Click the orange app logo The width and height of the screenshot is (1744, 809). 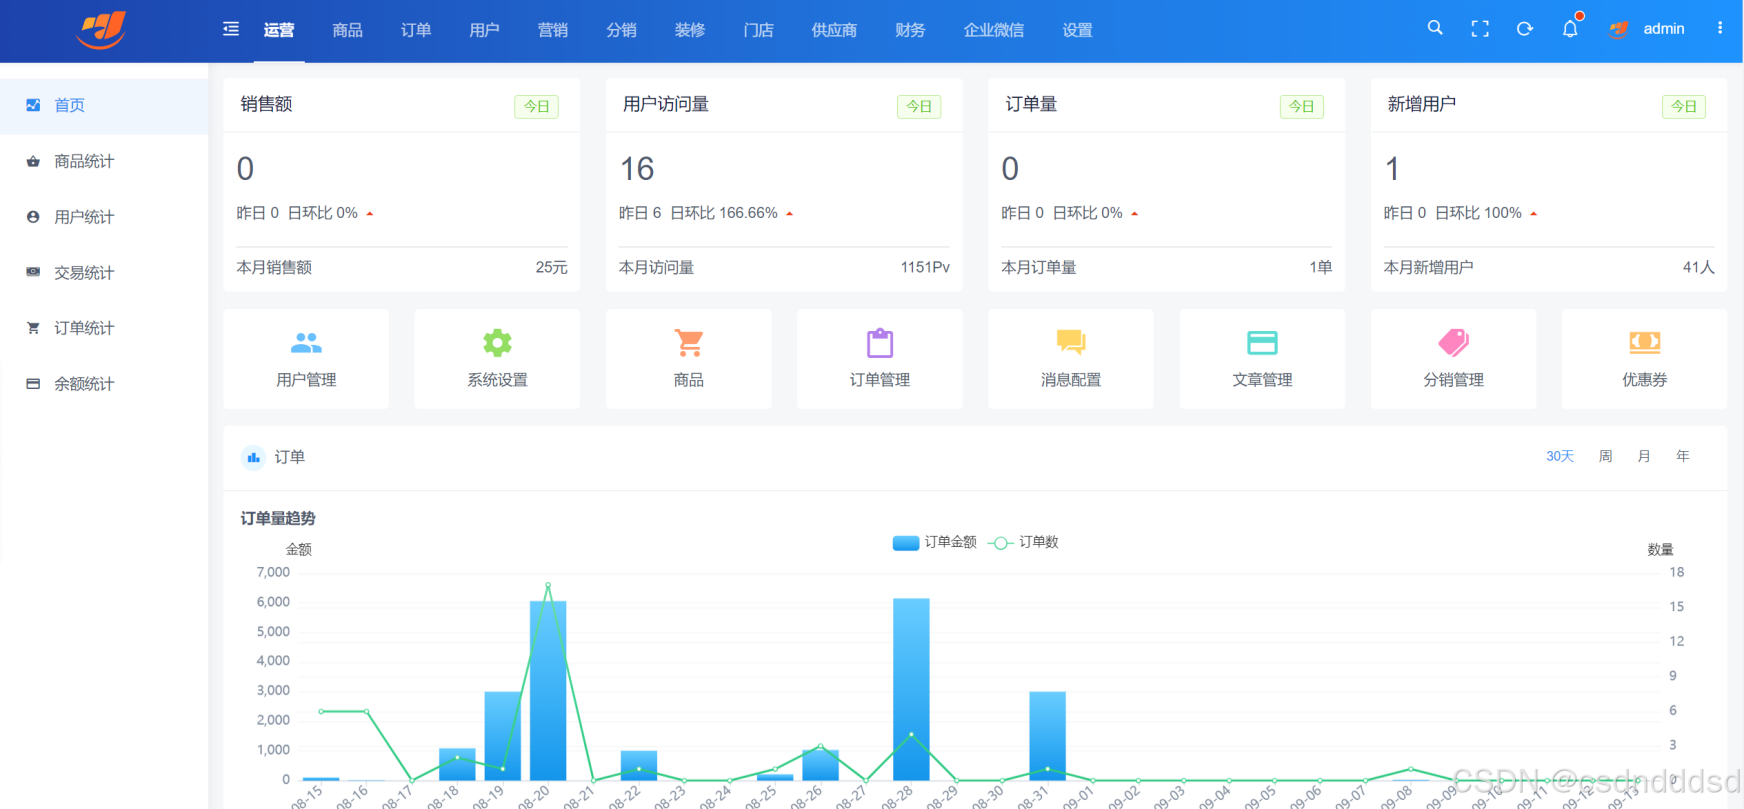102,29
